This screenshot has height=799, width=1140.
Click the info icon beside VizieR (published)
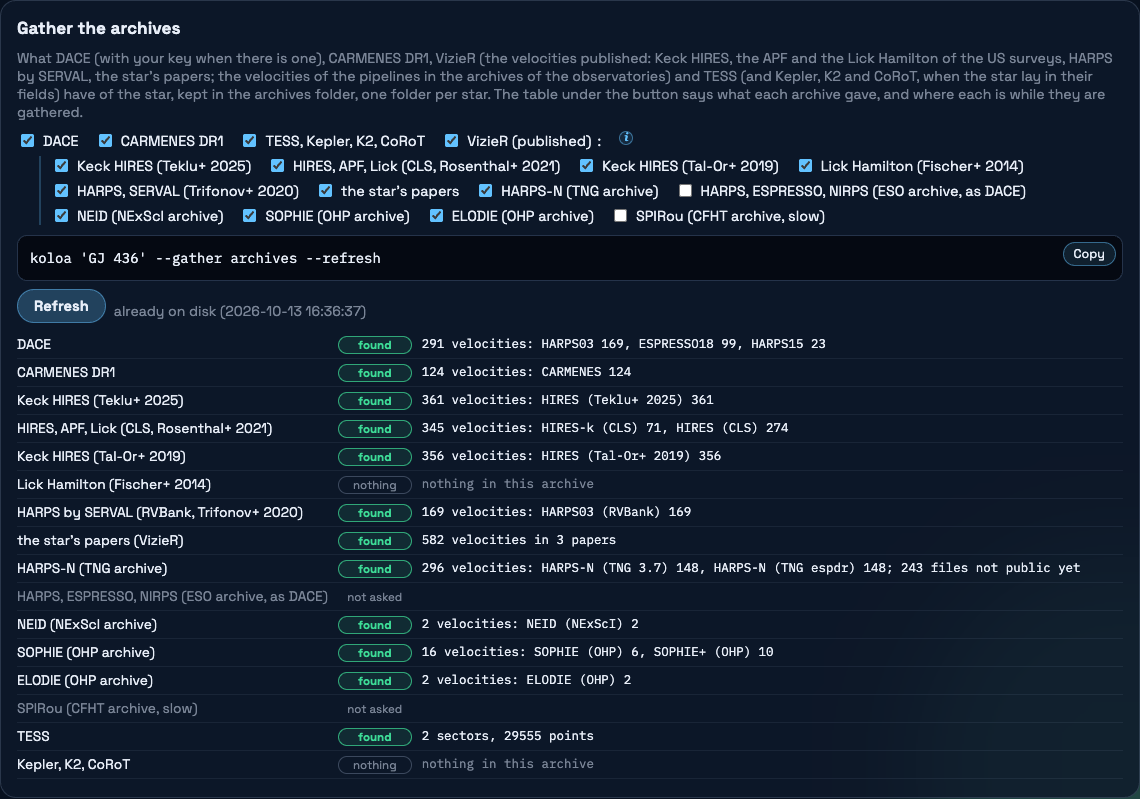(x=625, y=138)
